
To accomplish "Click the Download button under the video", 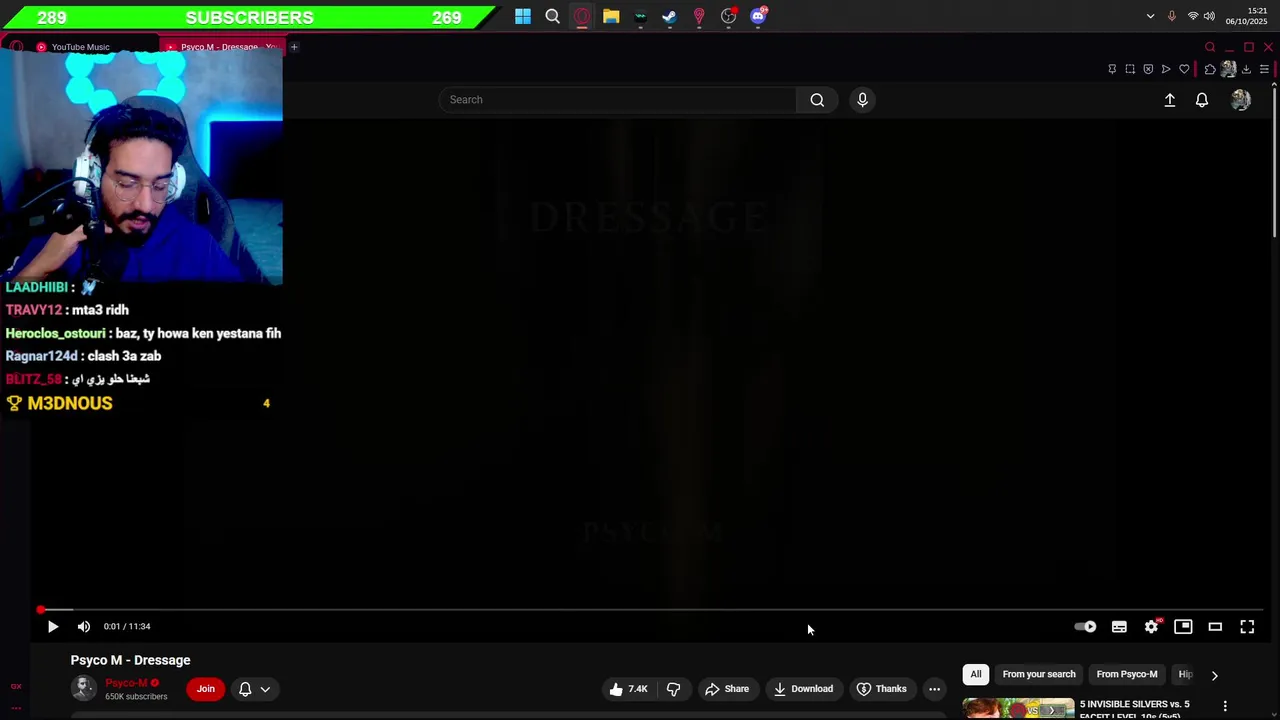I will tap(803, 689).
